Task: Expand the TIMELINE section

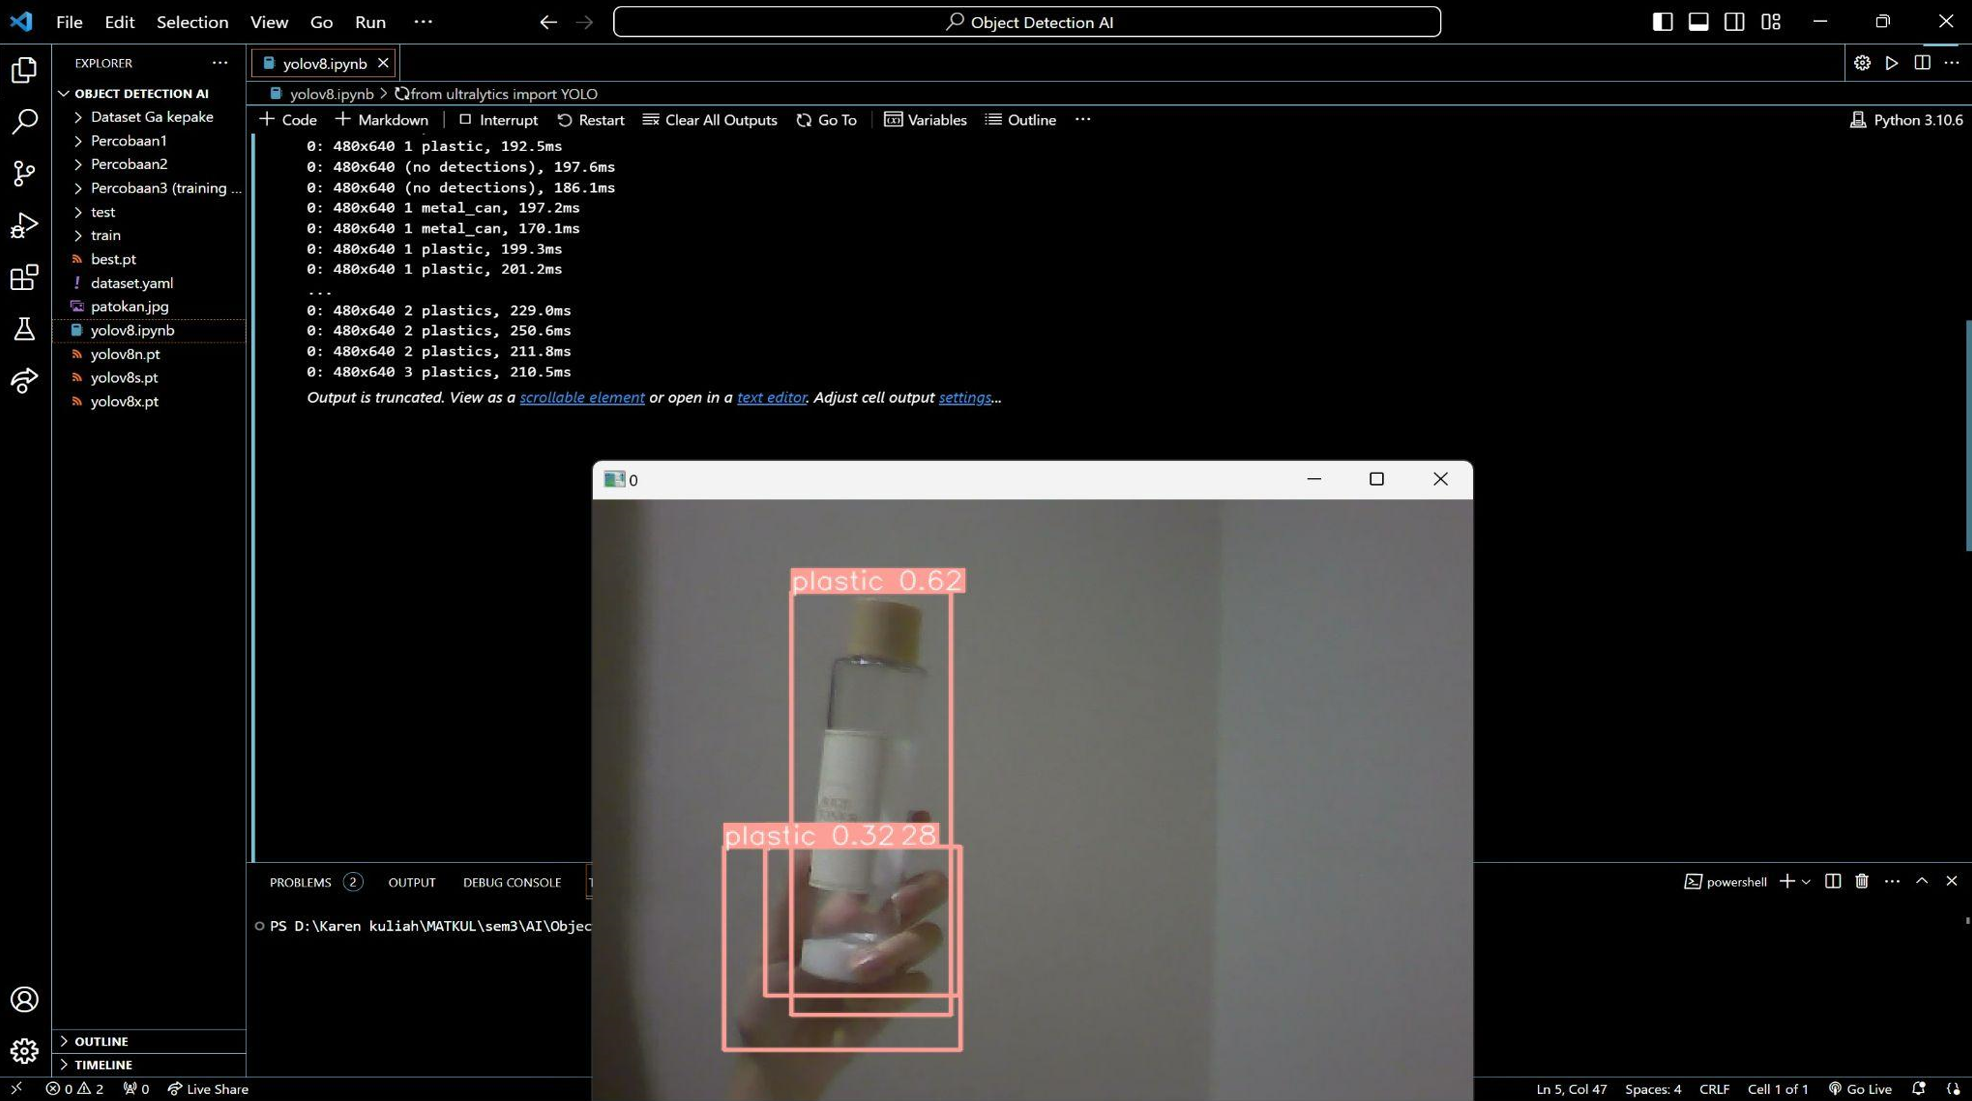Action: pyautogui.click(x=149, y=1065)
